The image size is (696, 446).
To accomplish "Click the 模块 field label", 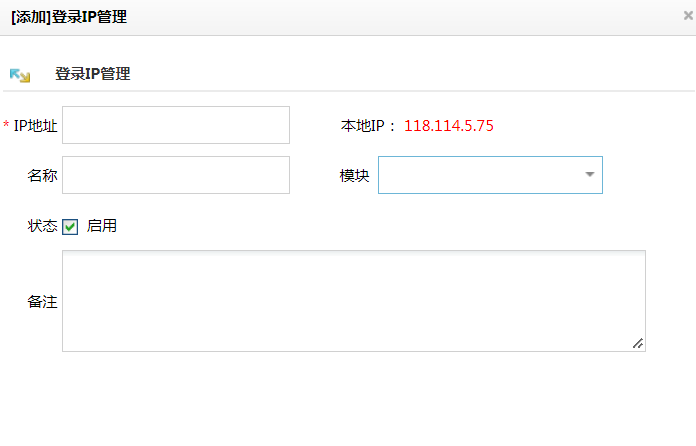I will point(354,176).
